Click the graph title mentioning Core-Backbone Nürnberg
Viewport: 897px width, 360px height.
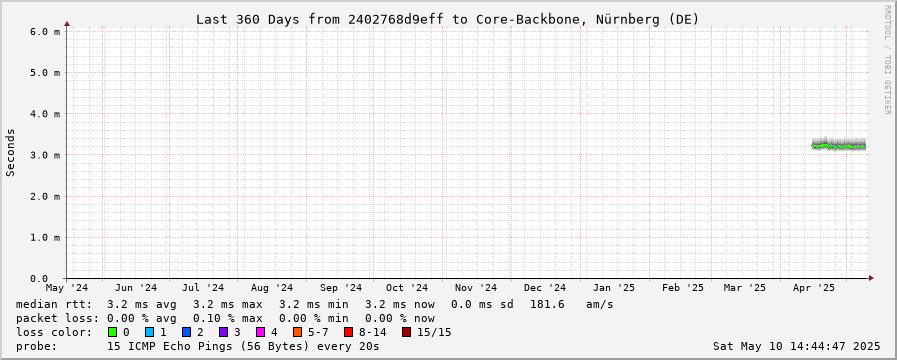447,19
